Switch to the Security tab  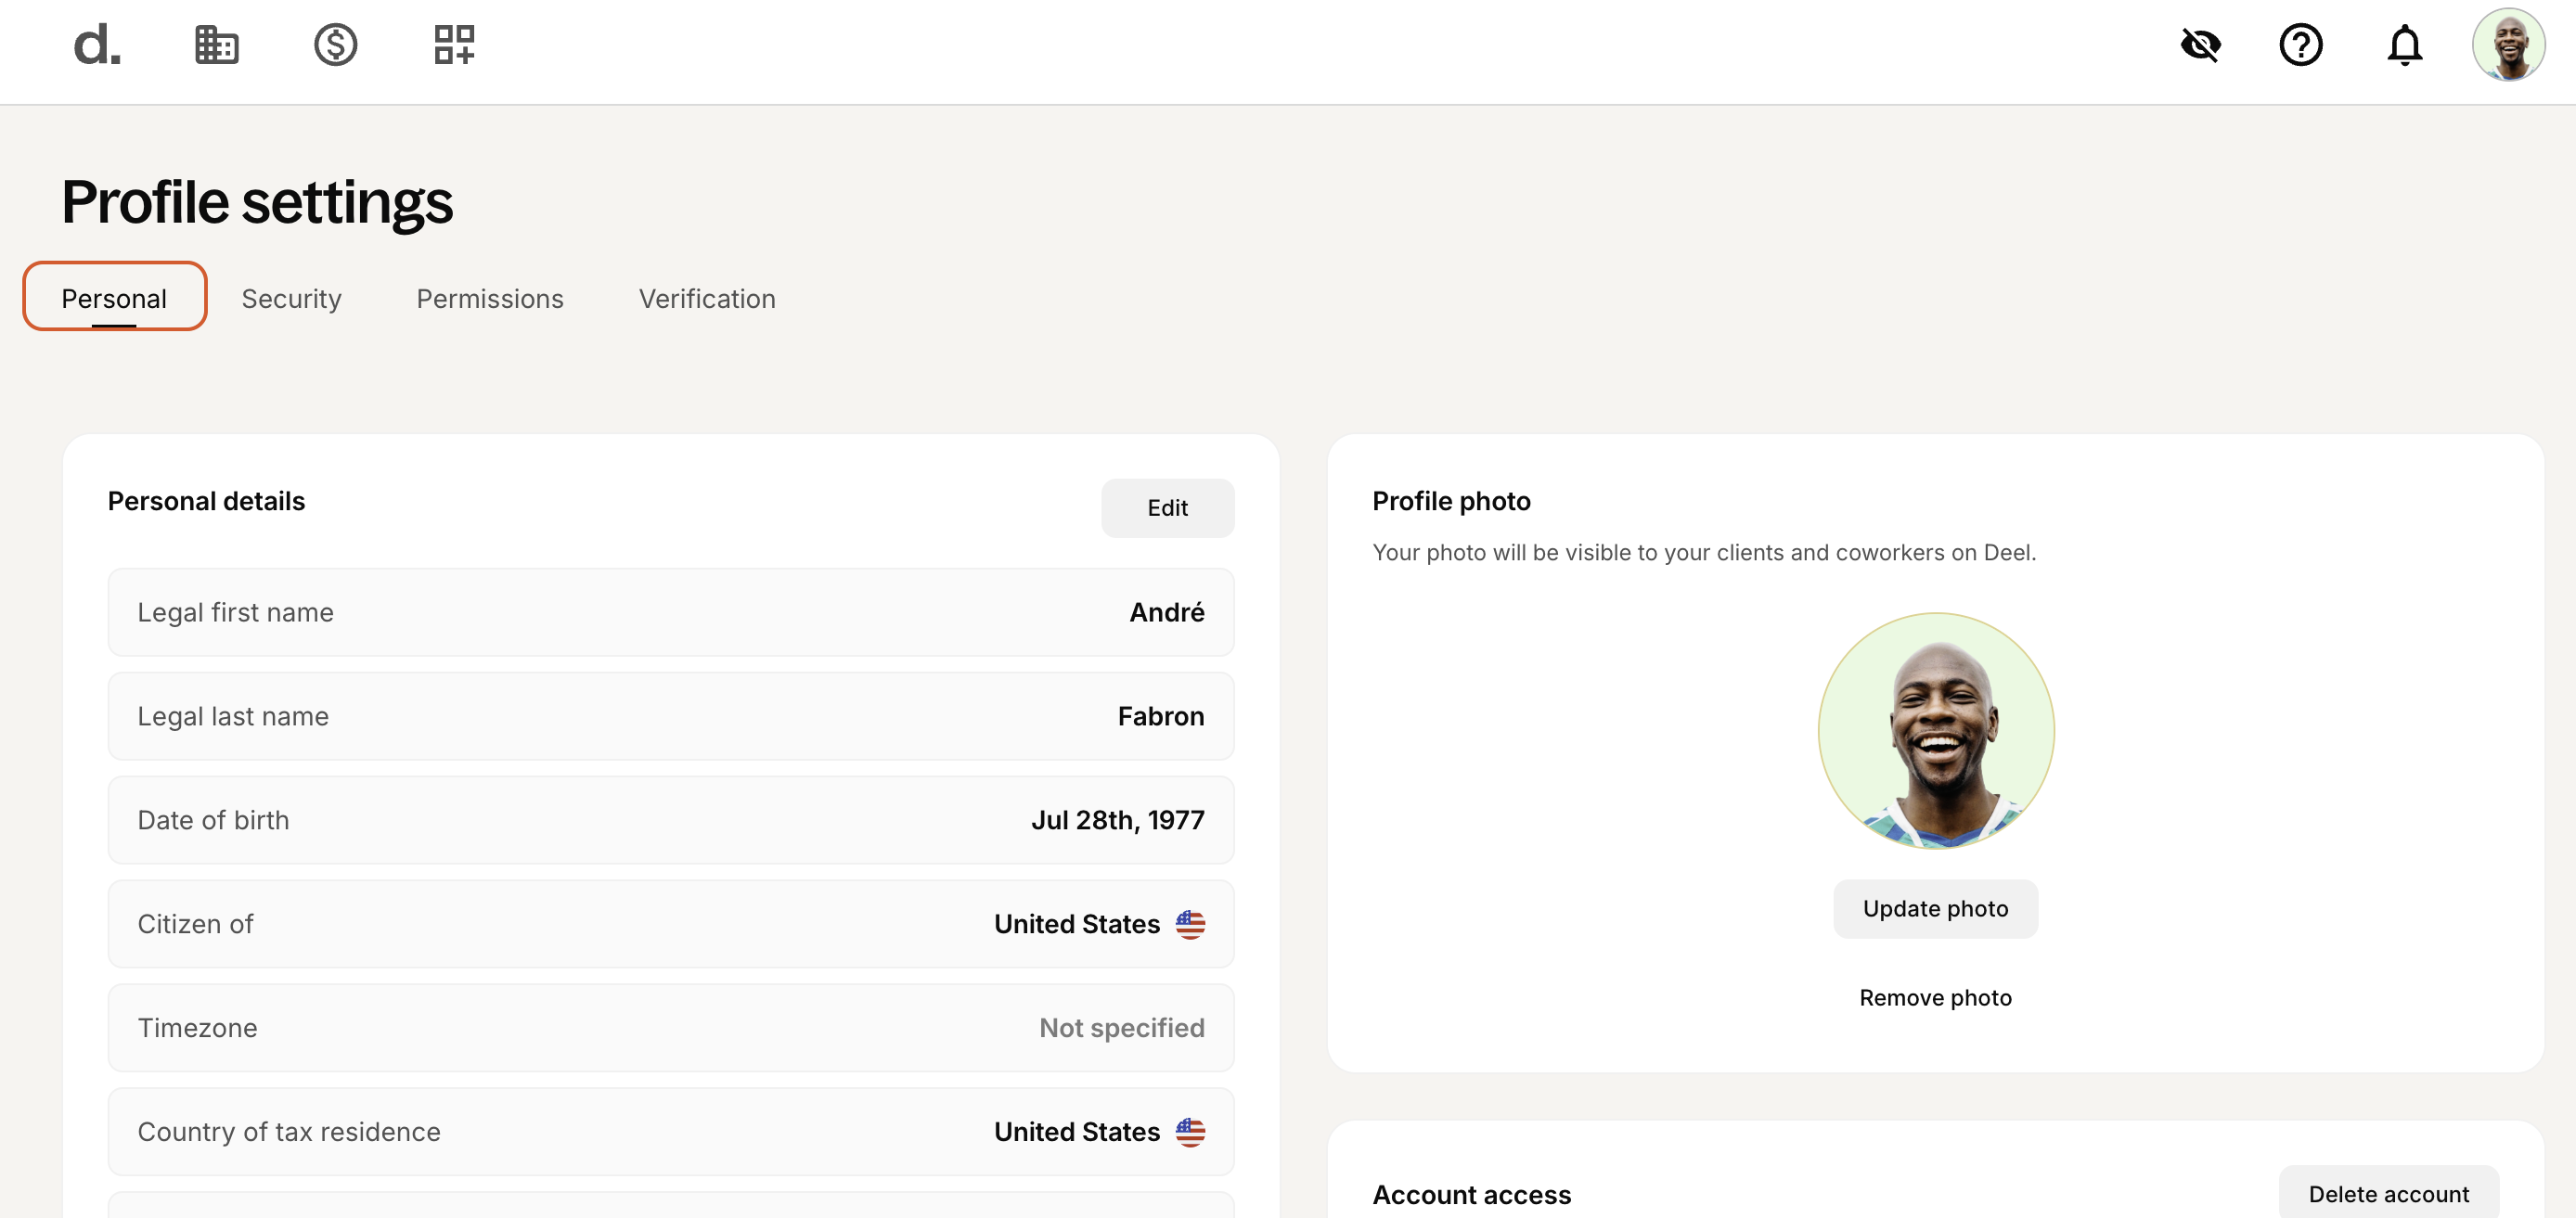291,298
